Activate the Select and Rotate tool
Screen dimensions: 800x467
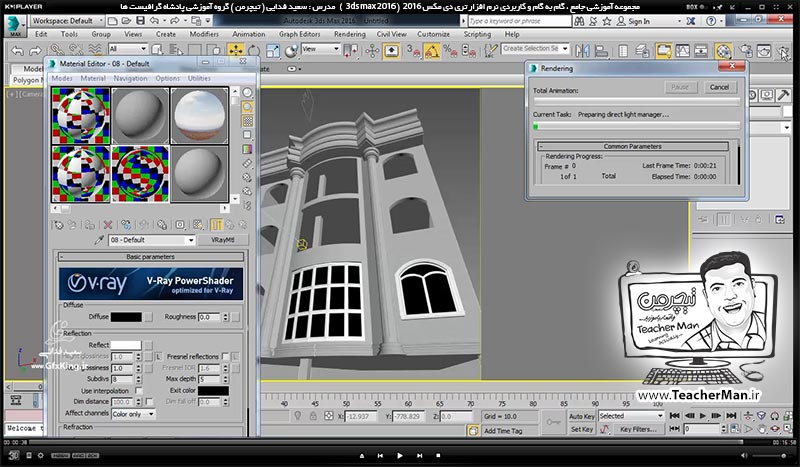pos(254,50)
